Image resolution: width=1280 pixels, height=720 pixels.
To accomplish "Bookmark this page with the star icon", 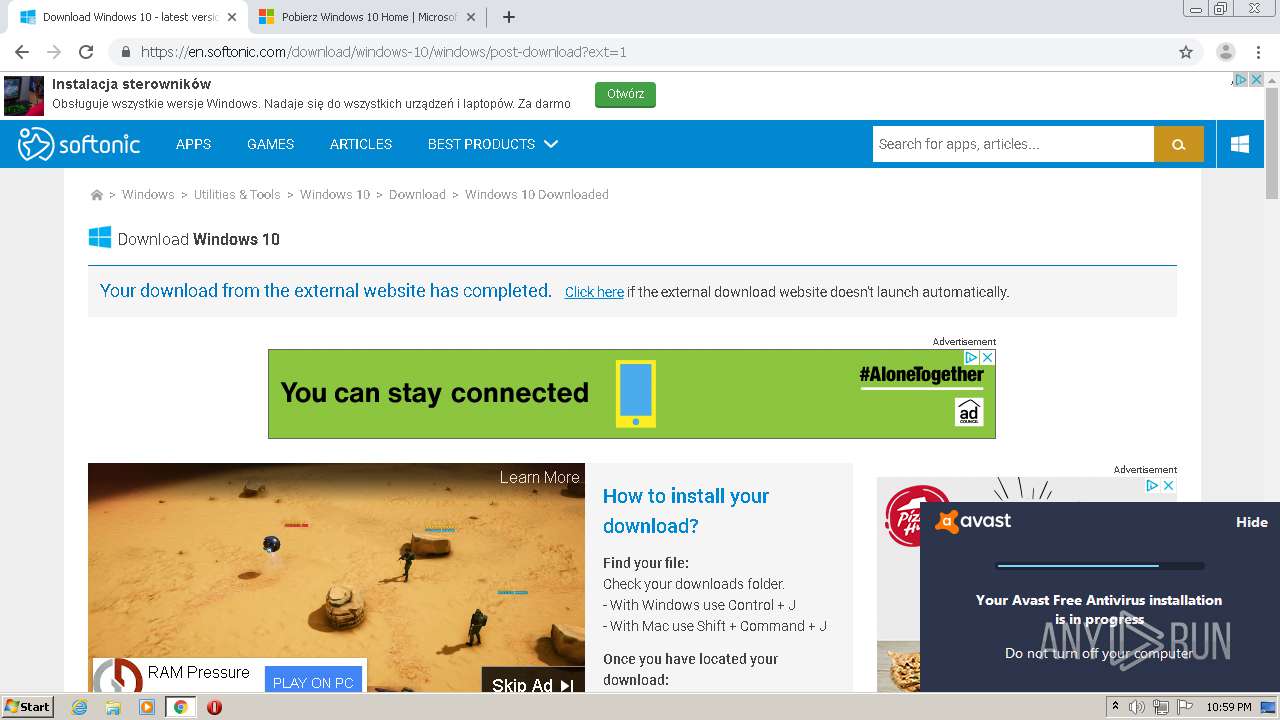I will pos(1186,52).
